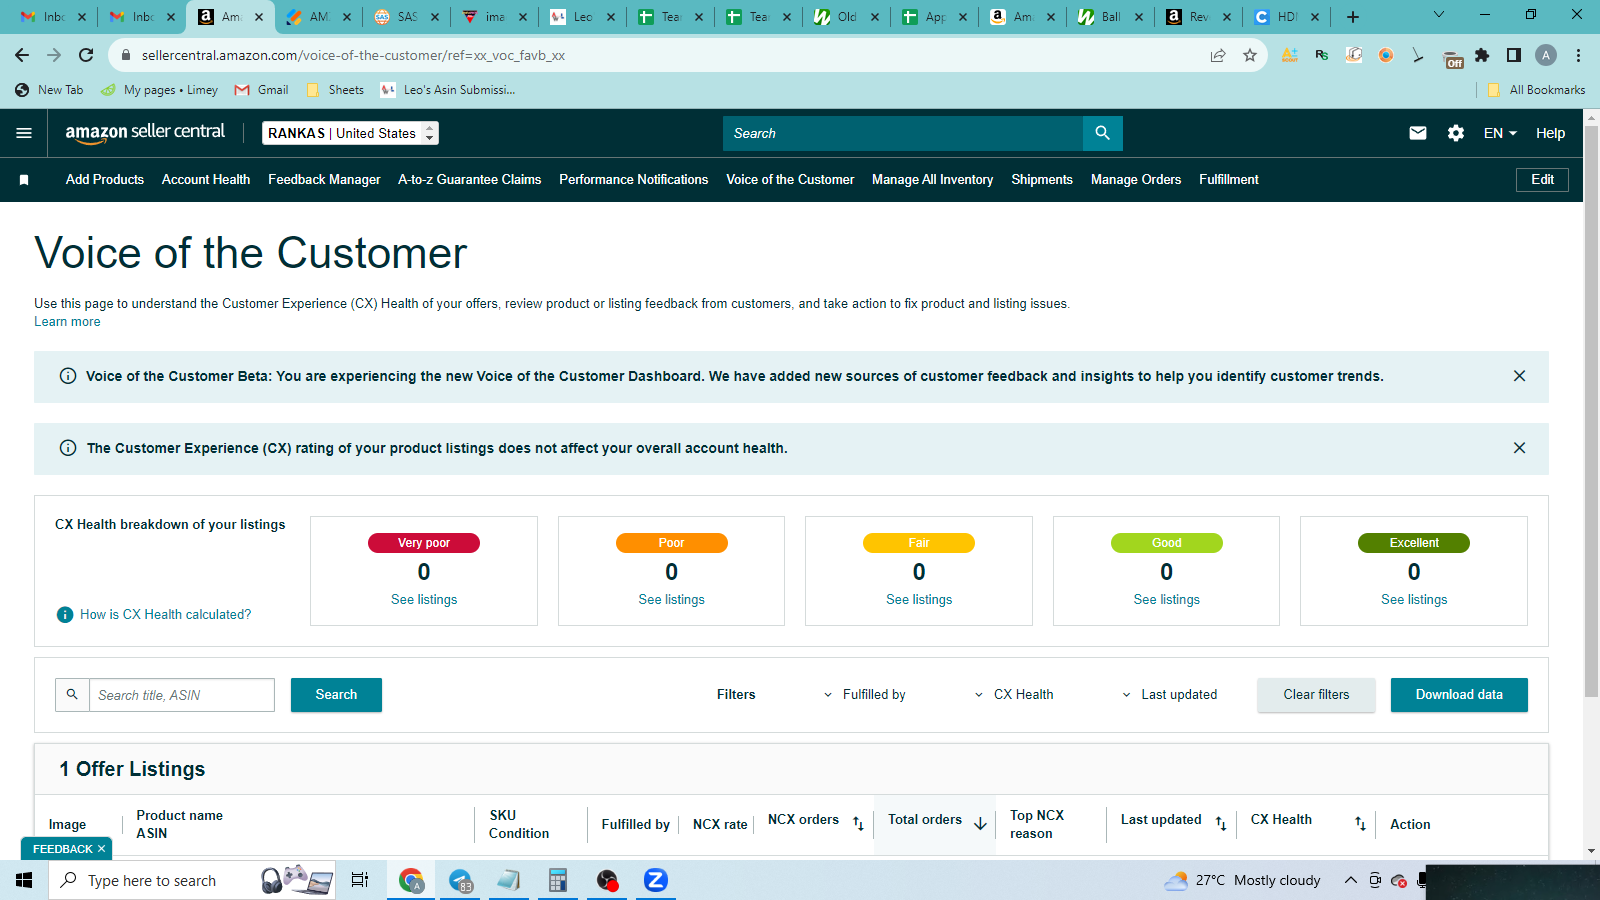See listings under Excellent

(1414, 600)
